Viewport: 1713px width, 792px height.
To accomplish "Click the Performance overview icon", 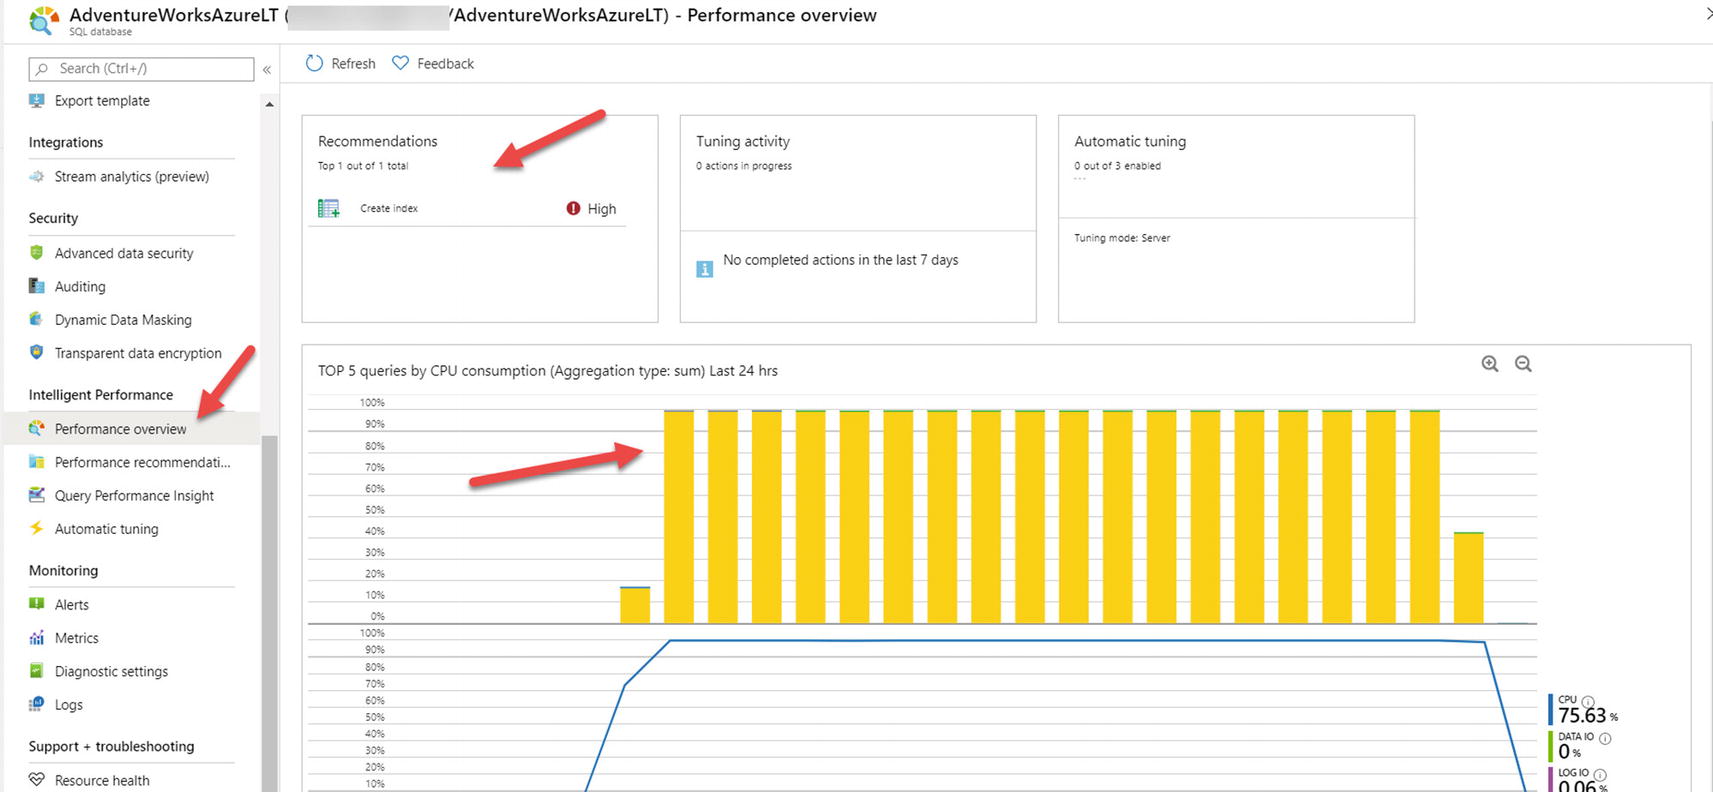I will 37,428.
